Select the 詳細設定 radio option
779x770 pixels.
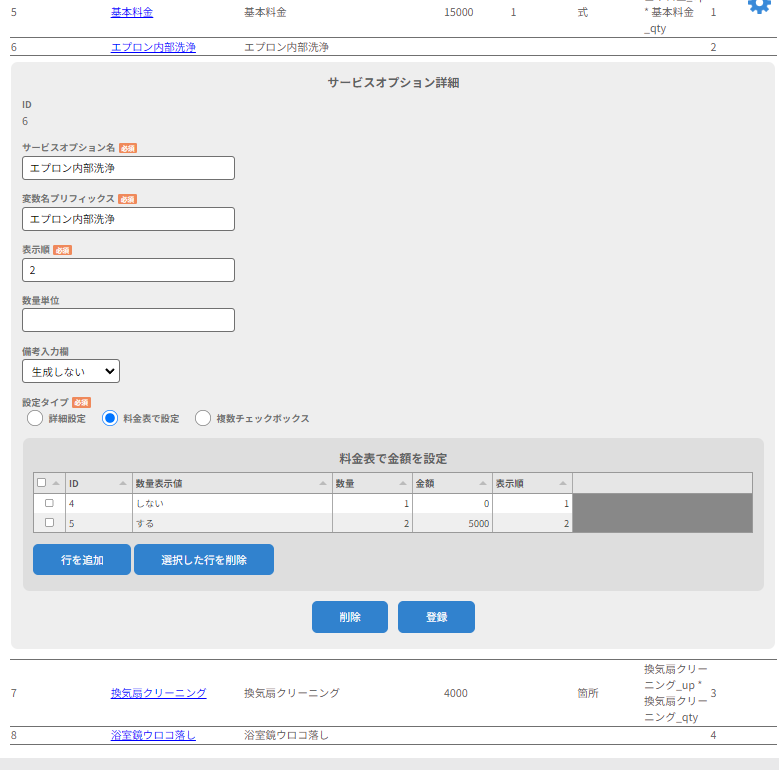[35, 418]
